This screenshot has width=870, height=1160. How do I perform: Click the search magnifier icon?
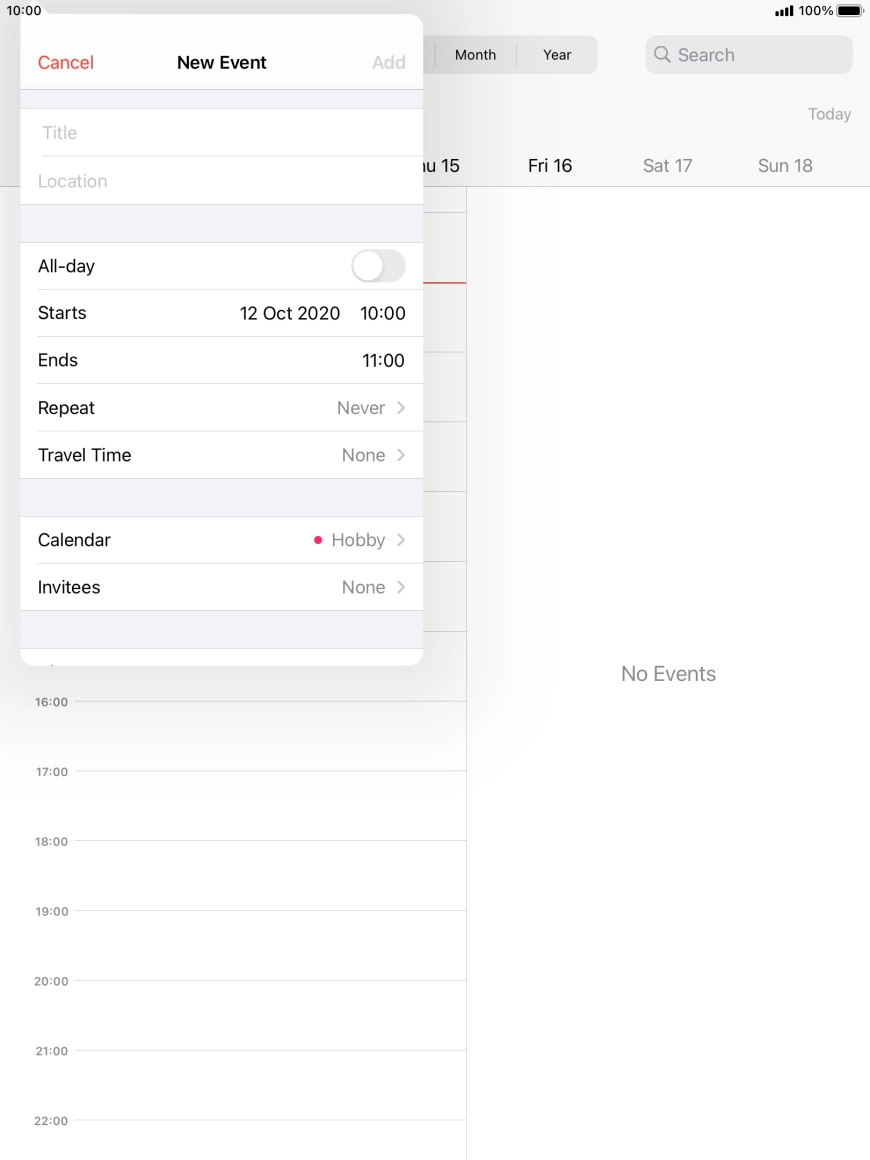[662, 55]
